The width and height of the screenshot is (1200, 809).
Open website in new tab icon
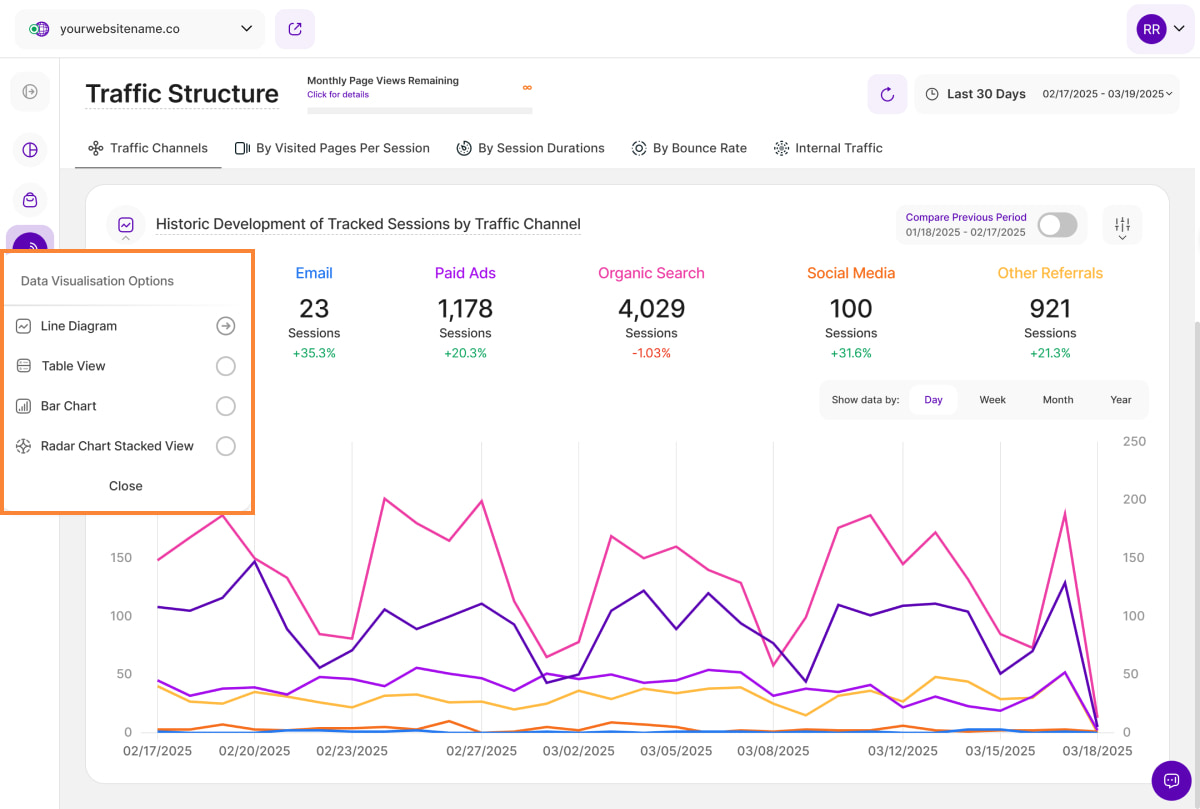(295, 29)
